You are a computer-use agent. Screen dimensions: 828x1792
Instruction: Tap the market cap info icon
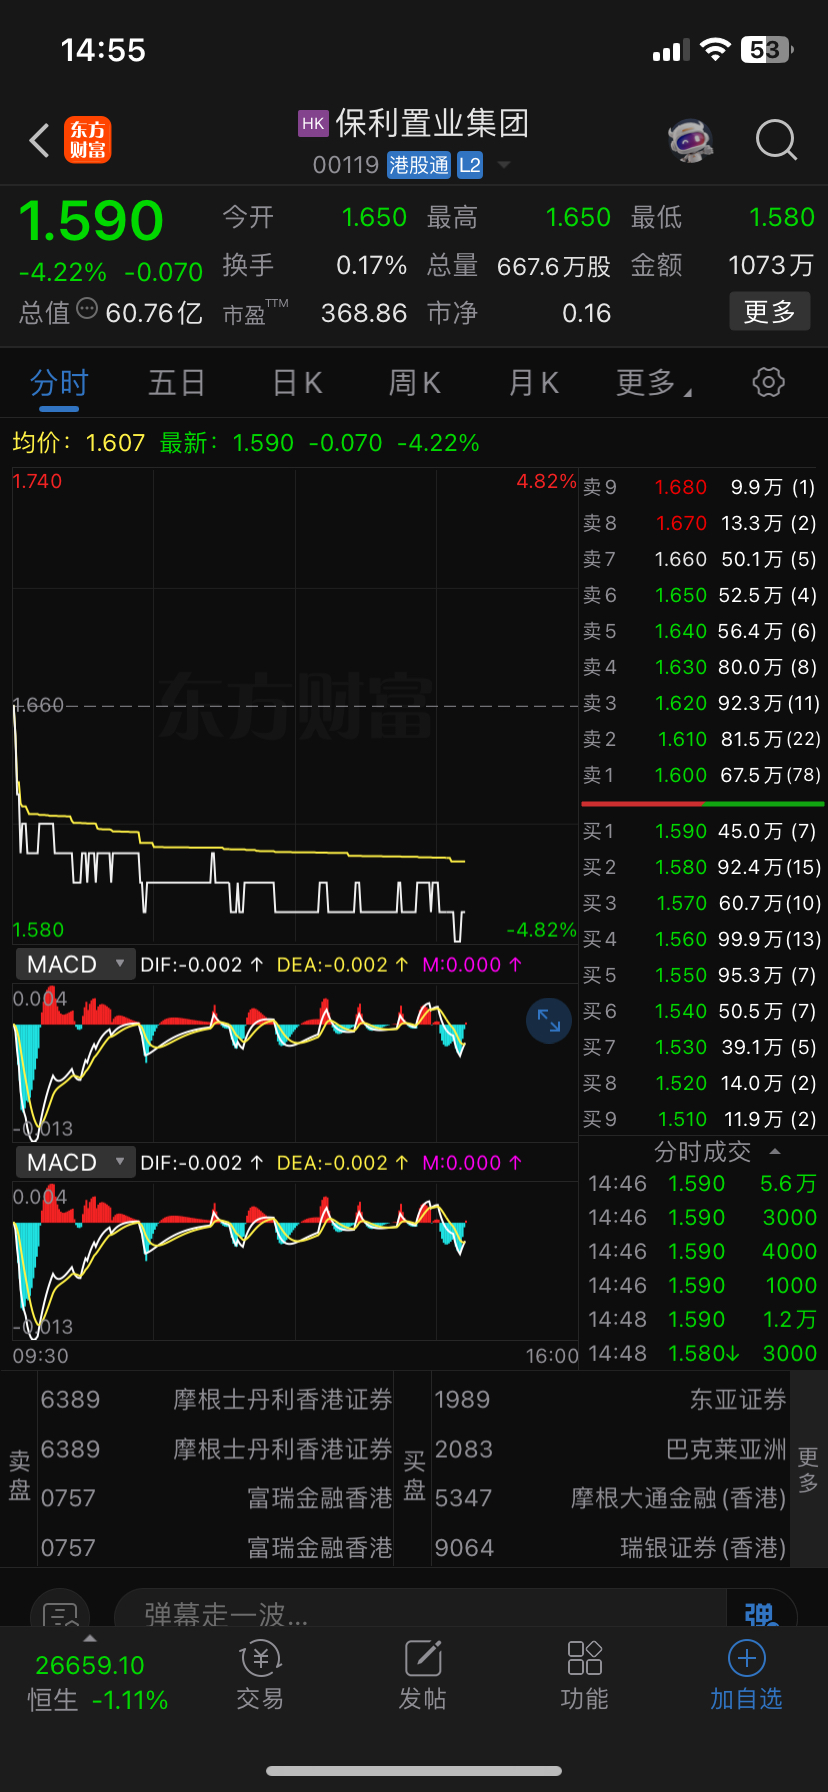click(87, 309)
